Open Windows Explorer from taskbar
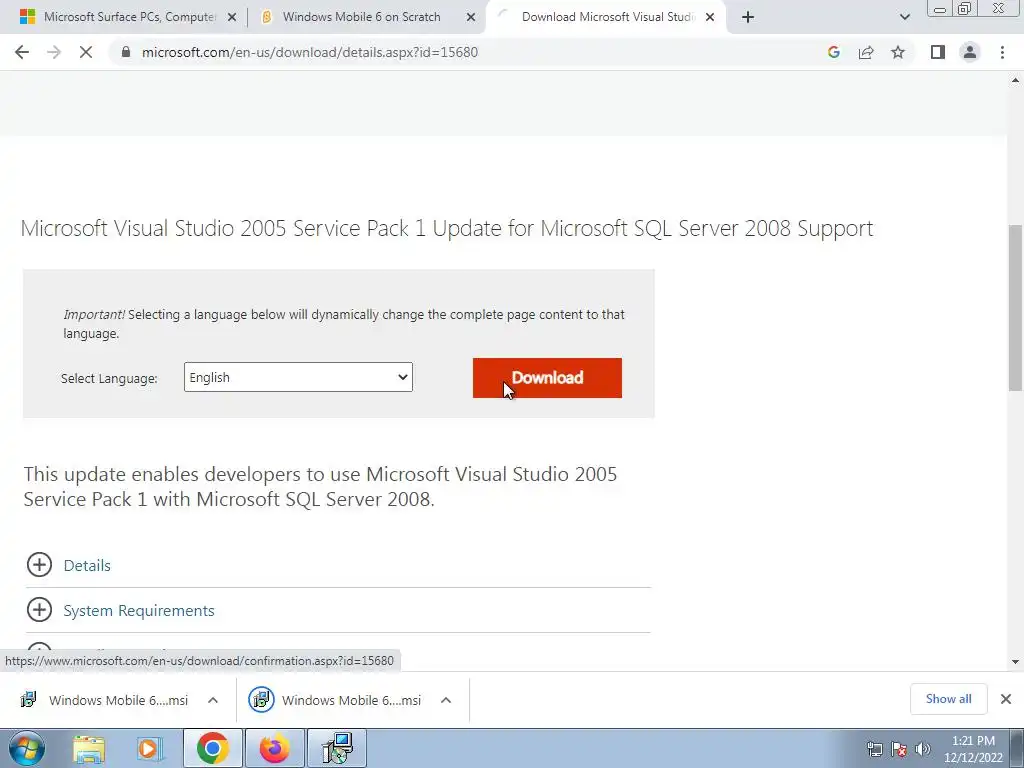The image size is (1024, 768). (x=89, y=748)
